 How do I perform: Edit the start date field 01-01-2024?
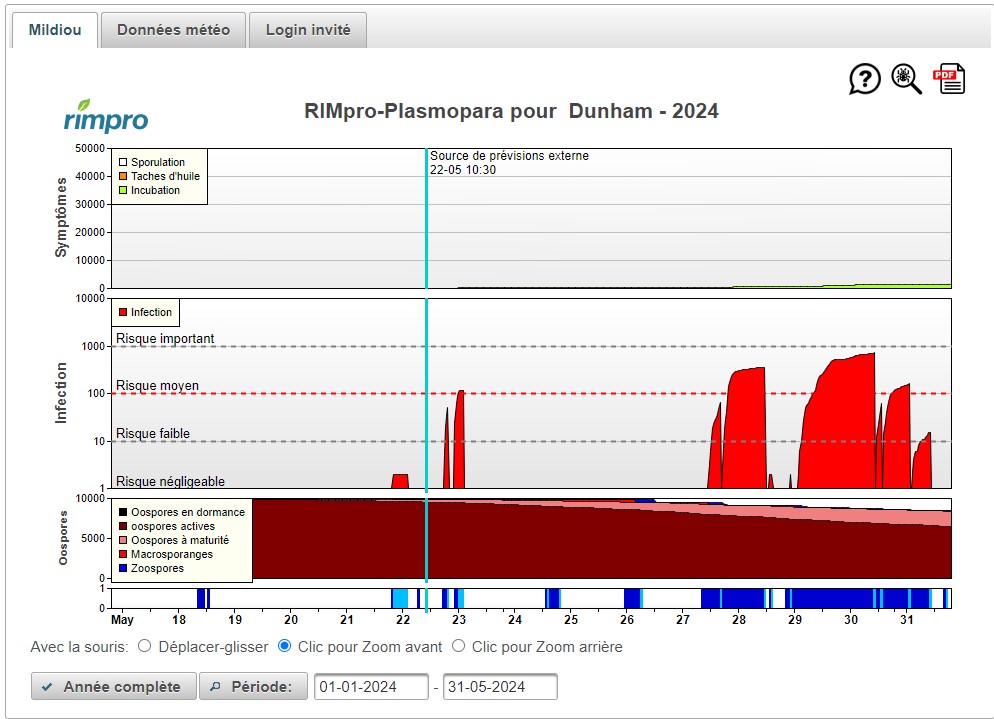371,687
